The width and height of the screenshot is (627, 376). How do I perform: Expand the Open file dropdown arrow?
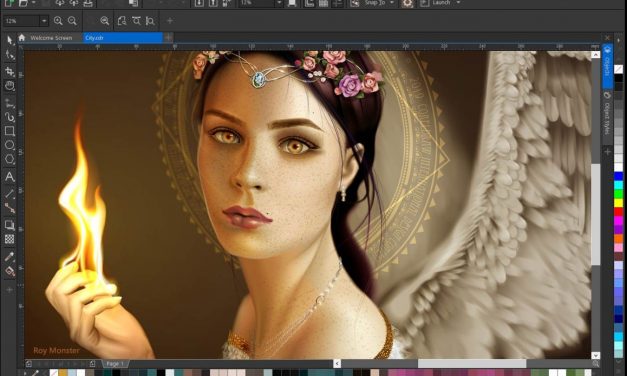click(34, 3)
